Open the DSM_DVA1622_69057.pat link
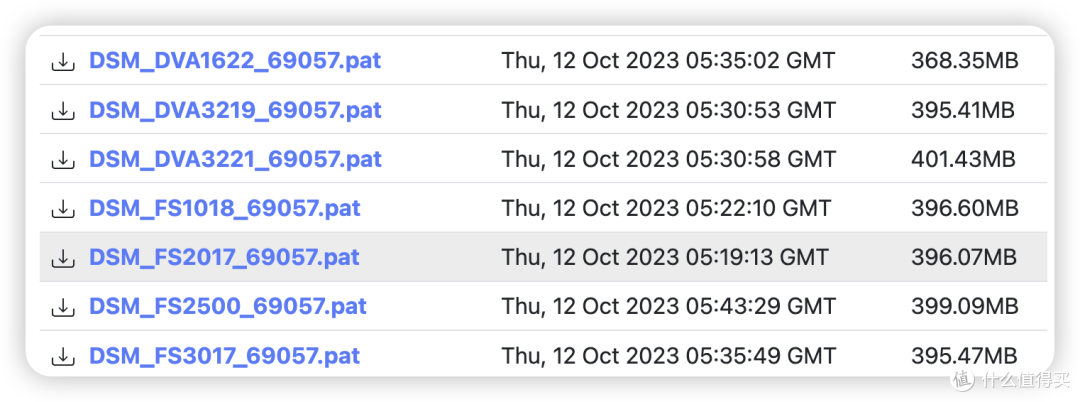The image size is (1080, 402). coord(235,61)
